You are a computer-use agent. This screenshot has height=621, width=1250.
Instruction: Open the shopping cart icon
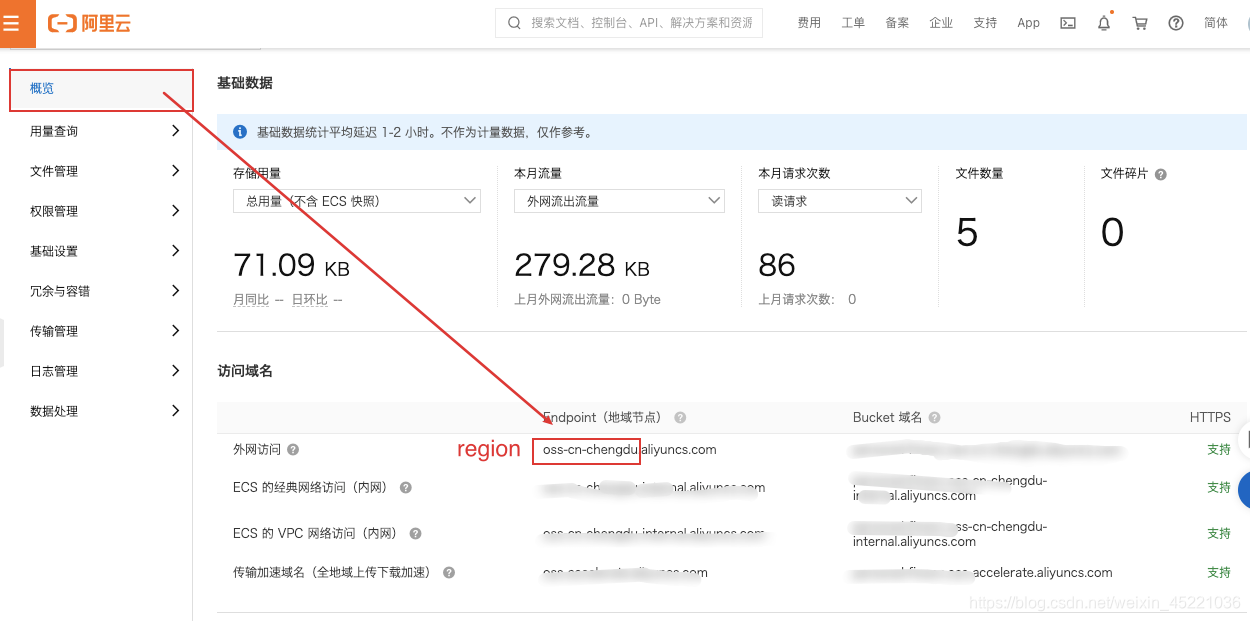(x=1140, y=23)
